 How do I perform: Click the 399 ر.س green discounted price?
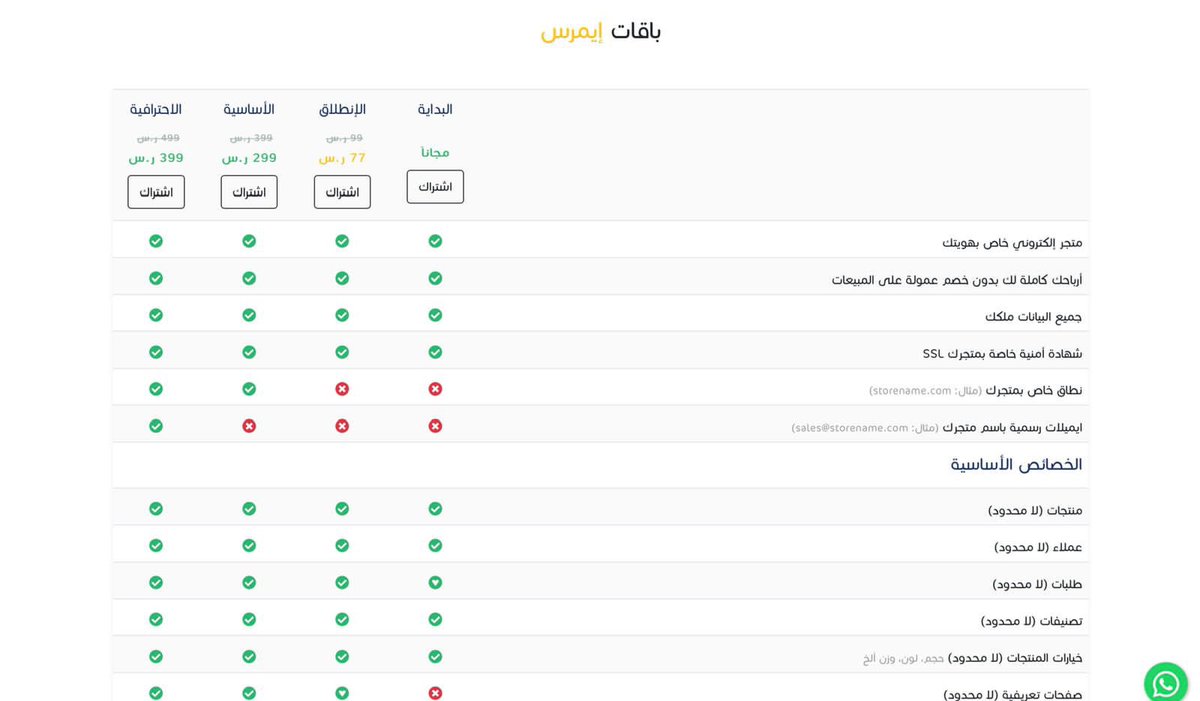tap(156, 158)
